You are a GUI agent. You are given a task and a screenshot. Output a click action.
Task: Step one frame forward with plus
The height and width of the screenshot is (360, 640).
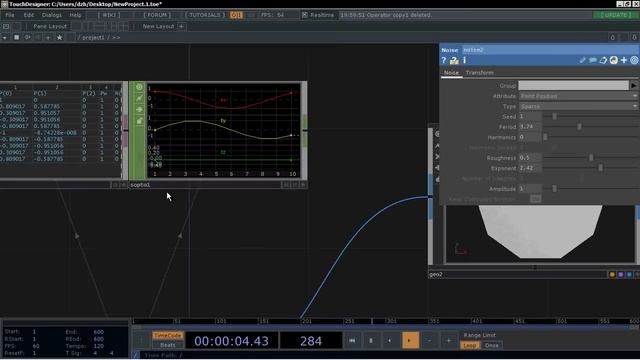point(448,340)
